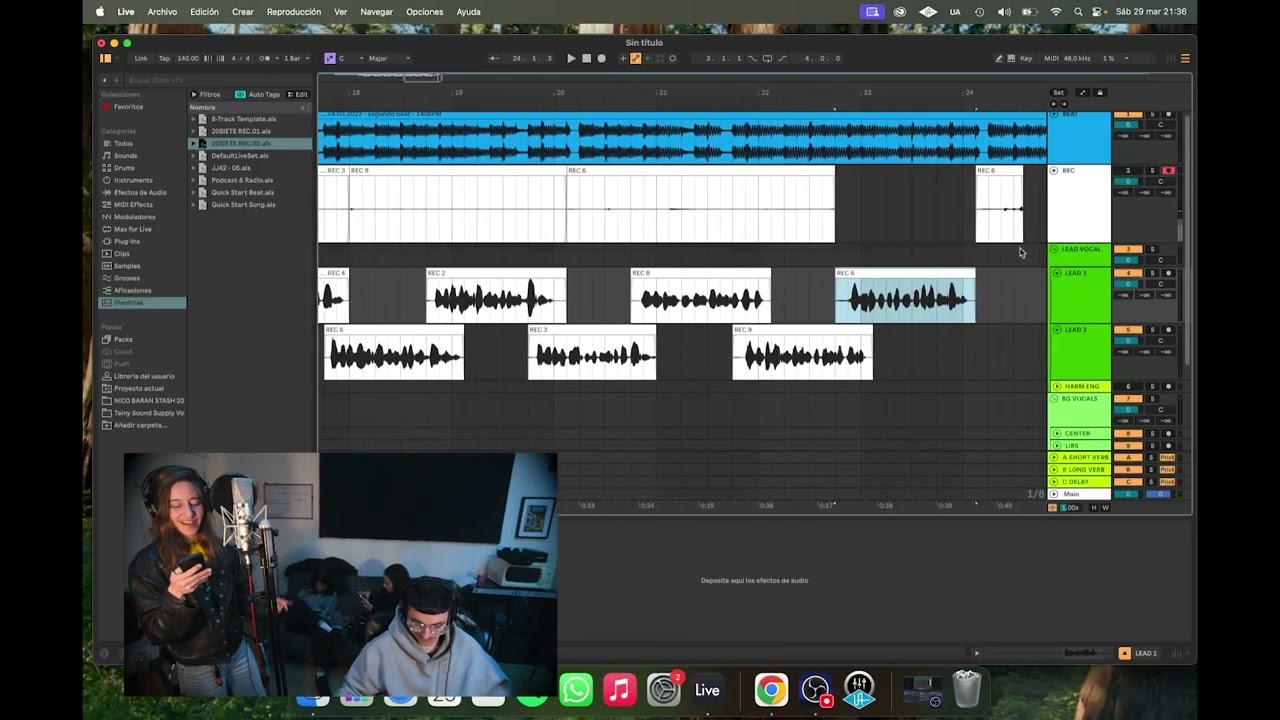Open the Edición menu
This screenshot has height=720, width=1280.
[204, 12]
